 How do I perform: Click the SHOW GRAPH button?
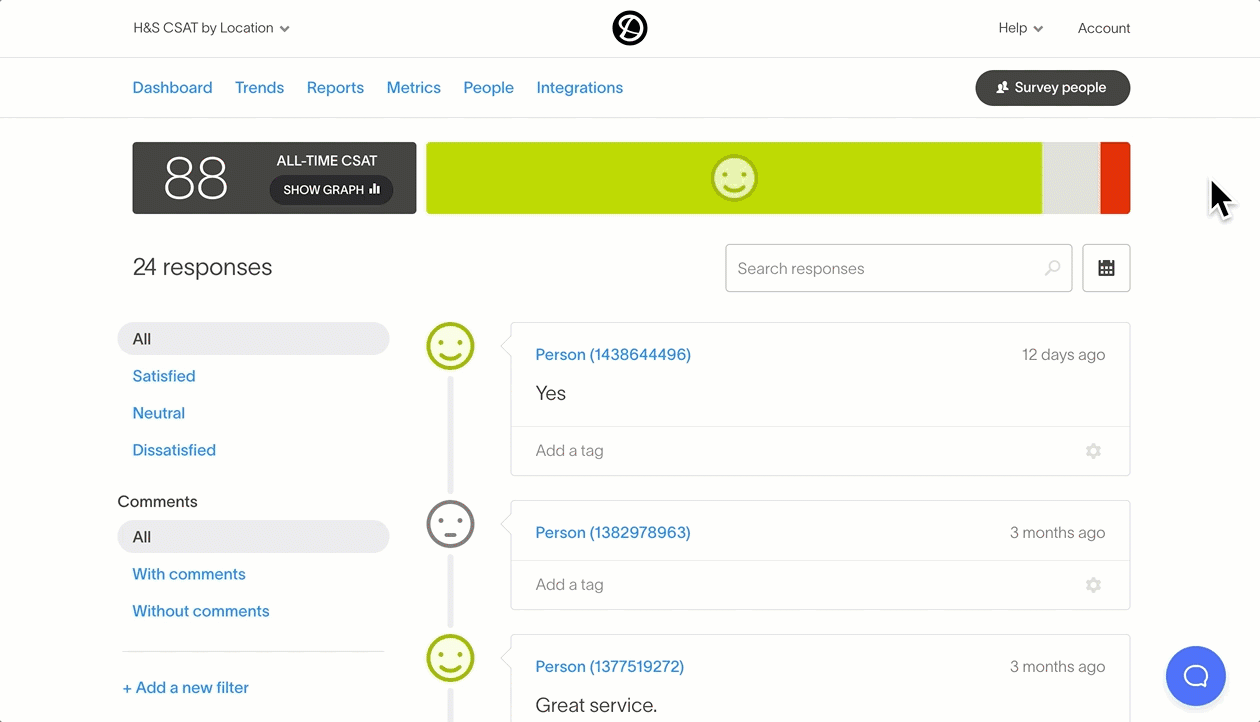point(331,190)
